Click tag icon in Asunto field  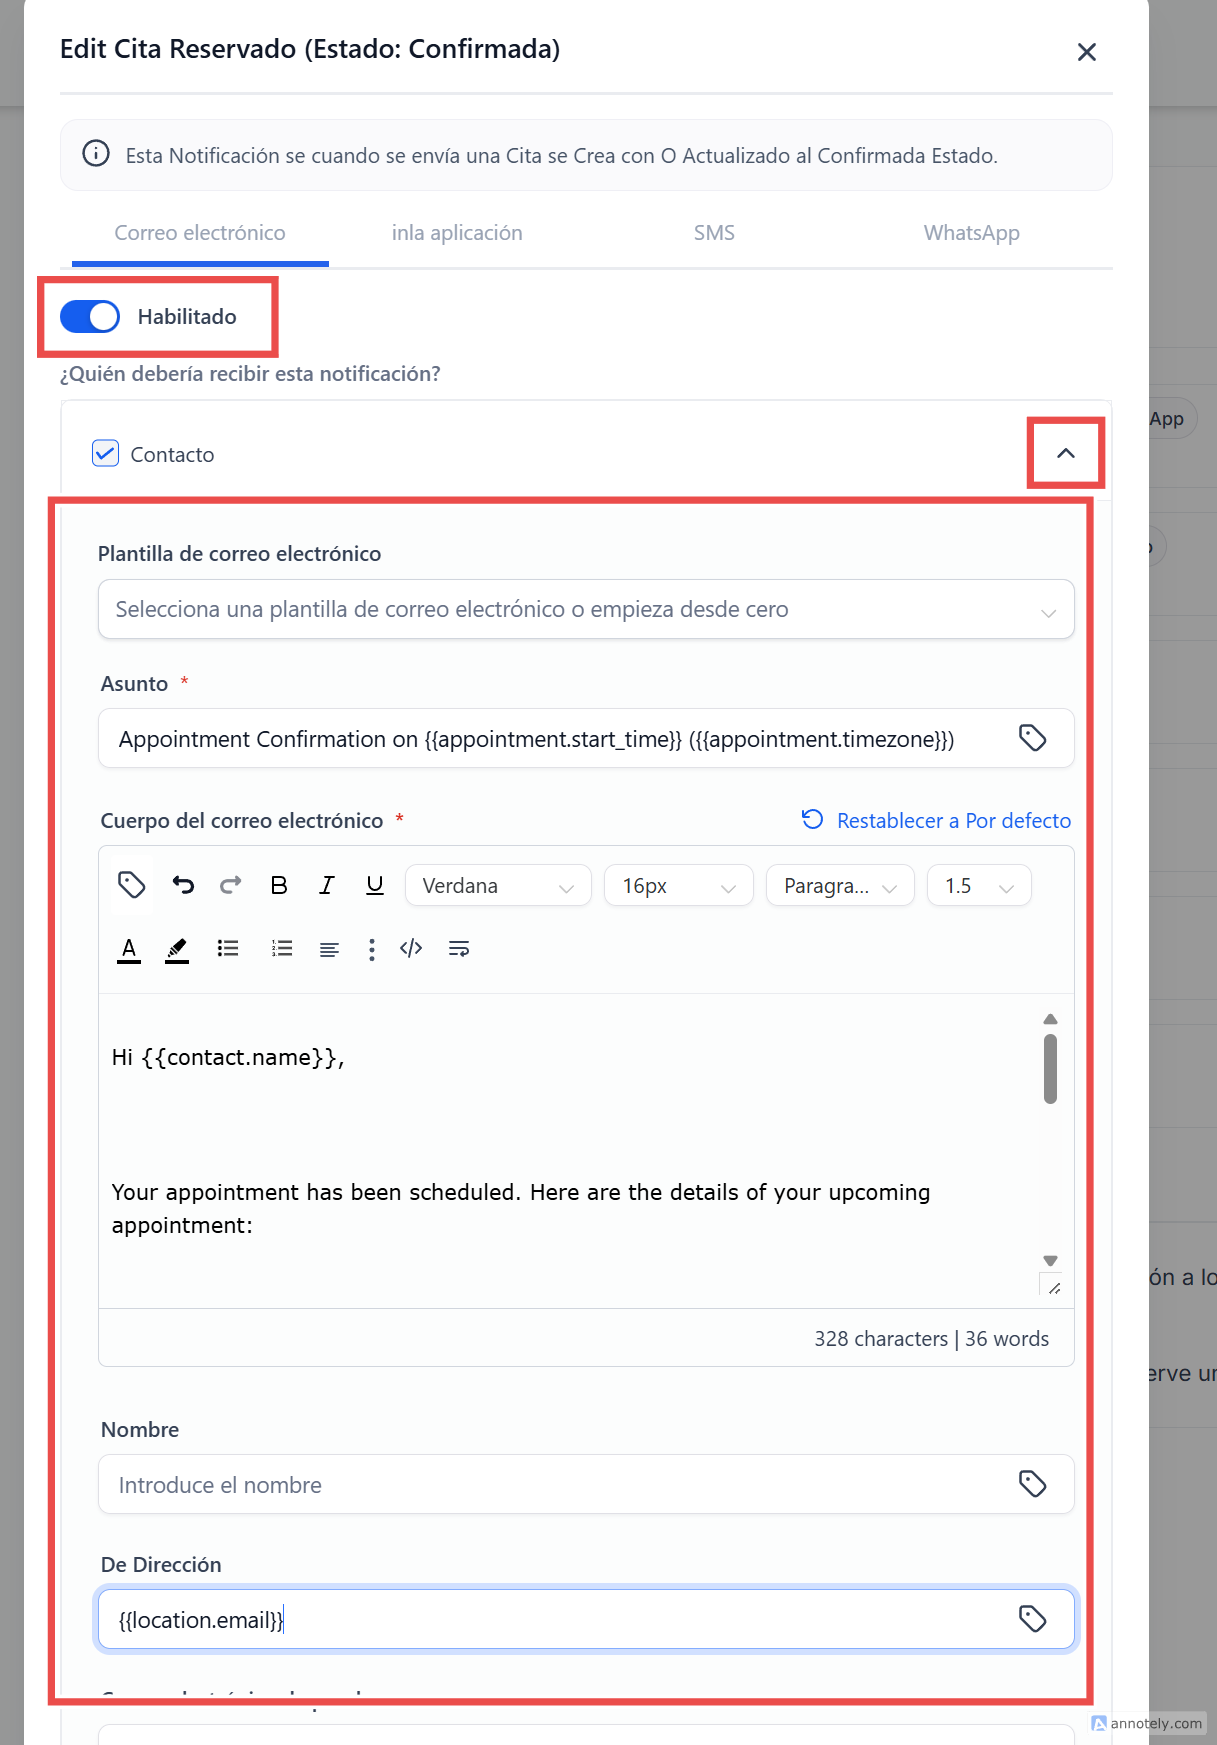pyautogui.click(x=1032, y=738)
